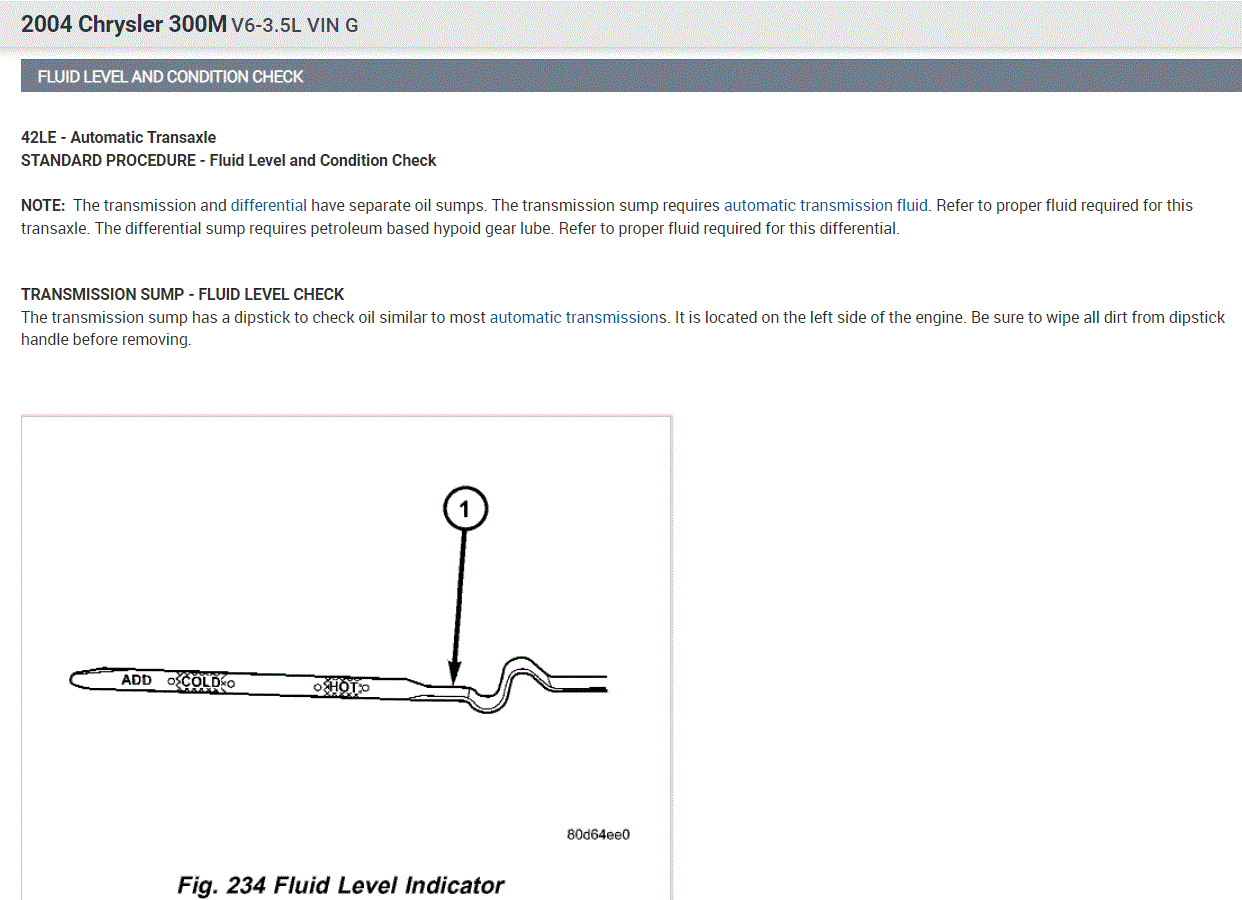Click the 'V6-3.5L VIN G' engine text
This screenshot has height=900, width=1242.
click(x=295, y=26)
